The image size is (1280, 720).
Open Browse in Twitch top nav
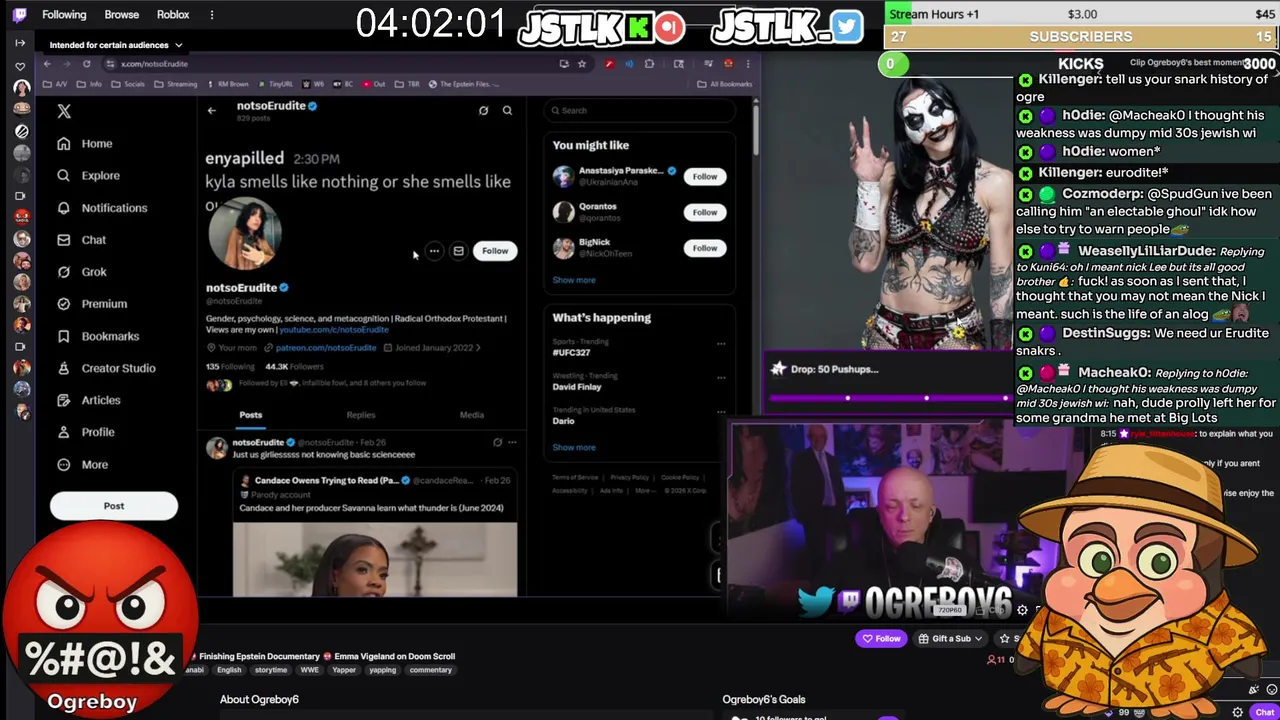(122, 15)
